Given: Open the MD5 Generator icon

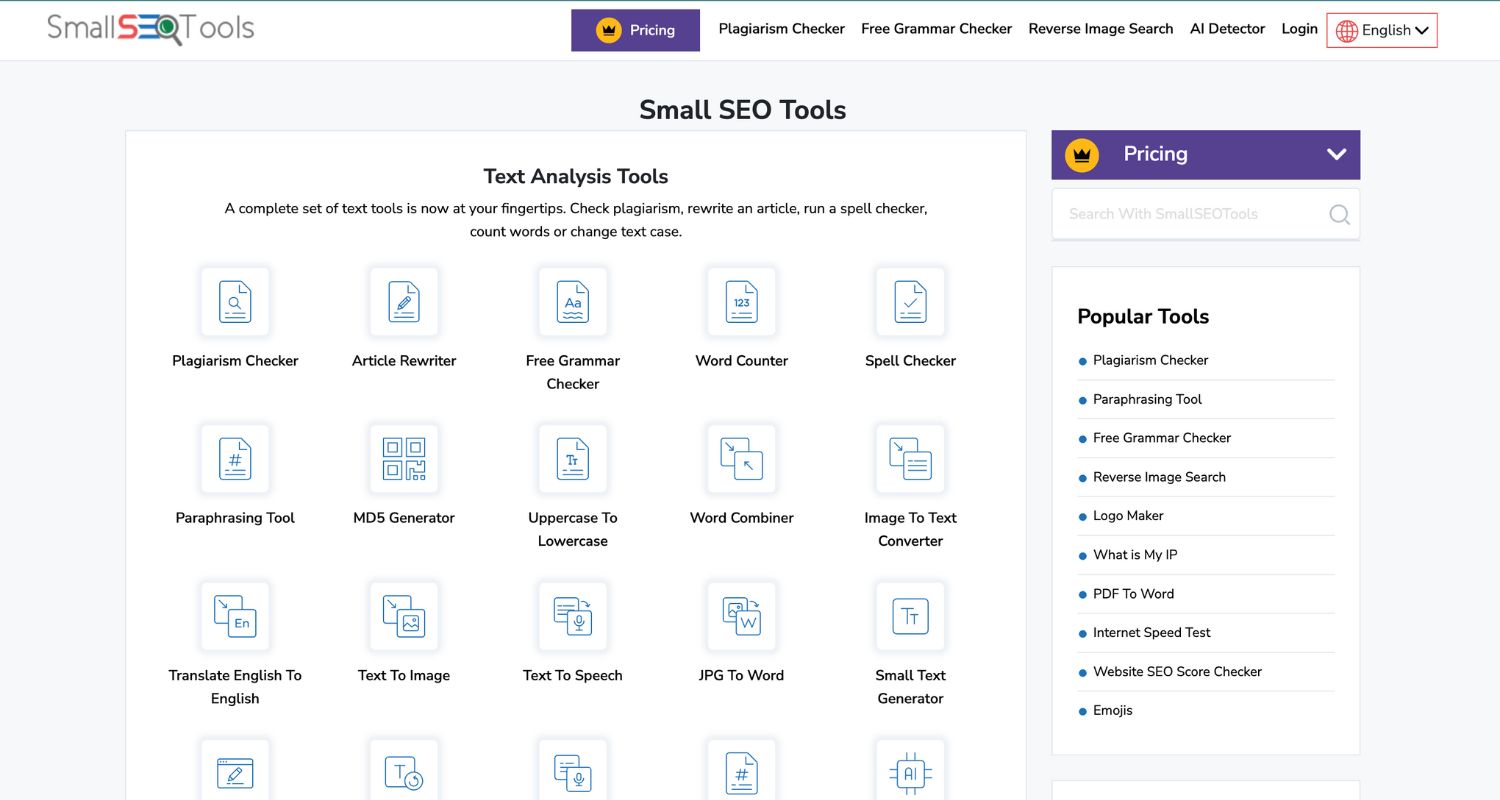Looking at the screenshot, I should tap(404, 459).
